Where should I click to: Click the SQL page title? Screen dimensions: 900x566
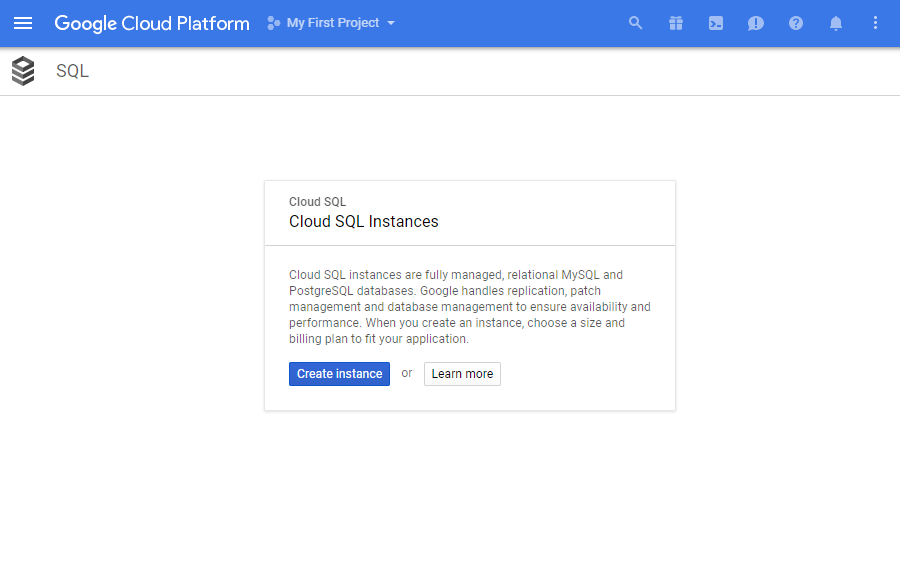coord(72,71)
